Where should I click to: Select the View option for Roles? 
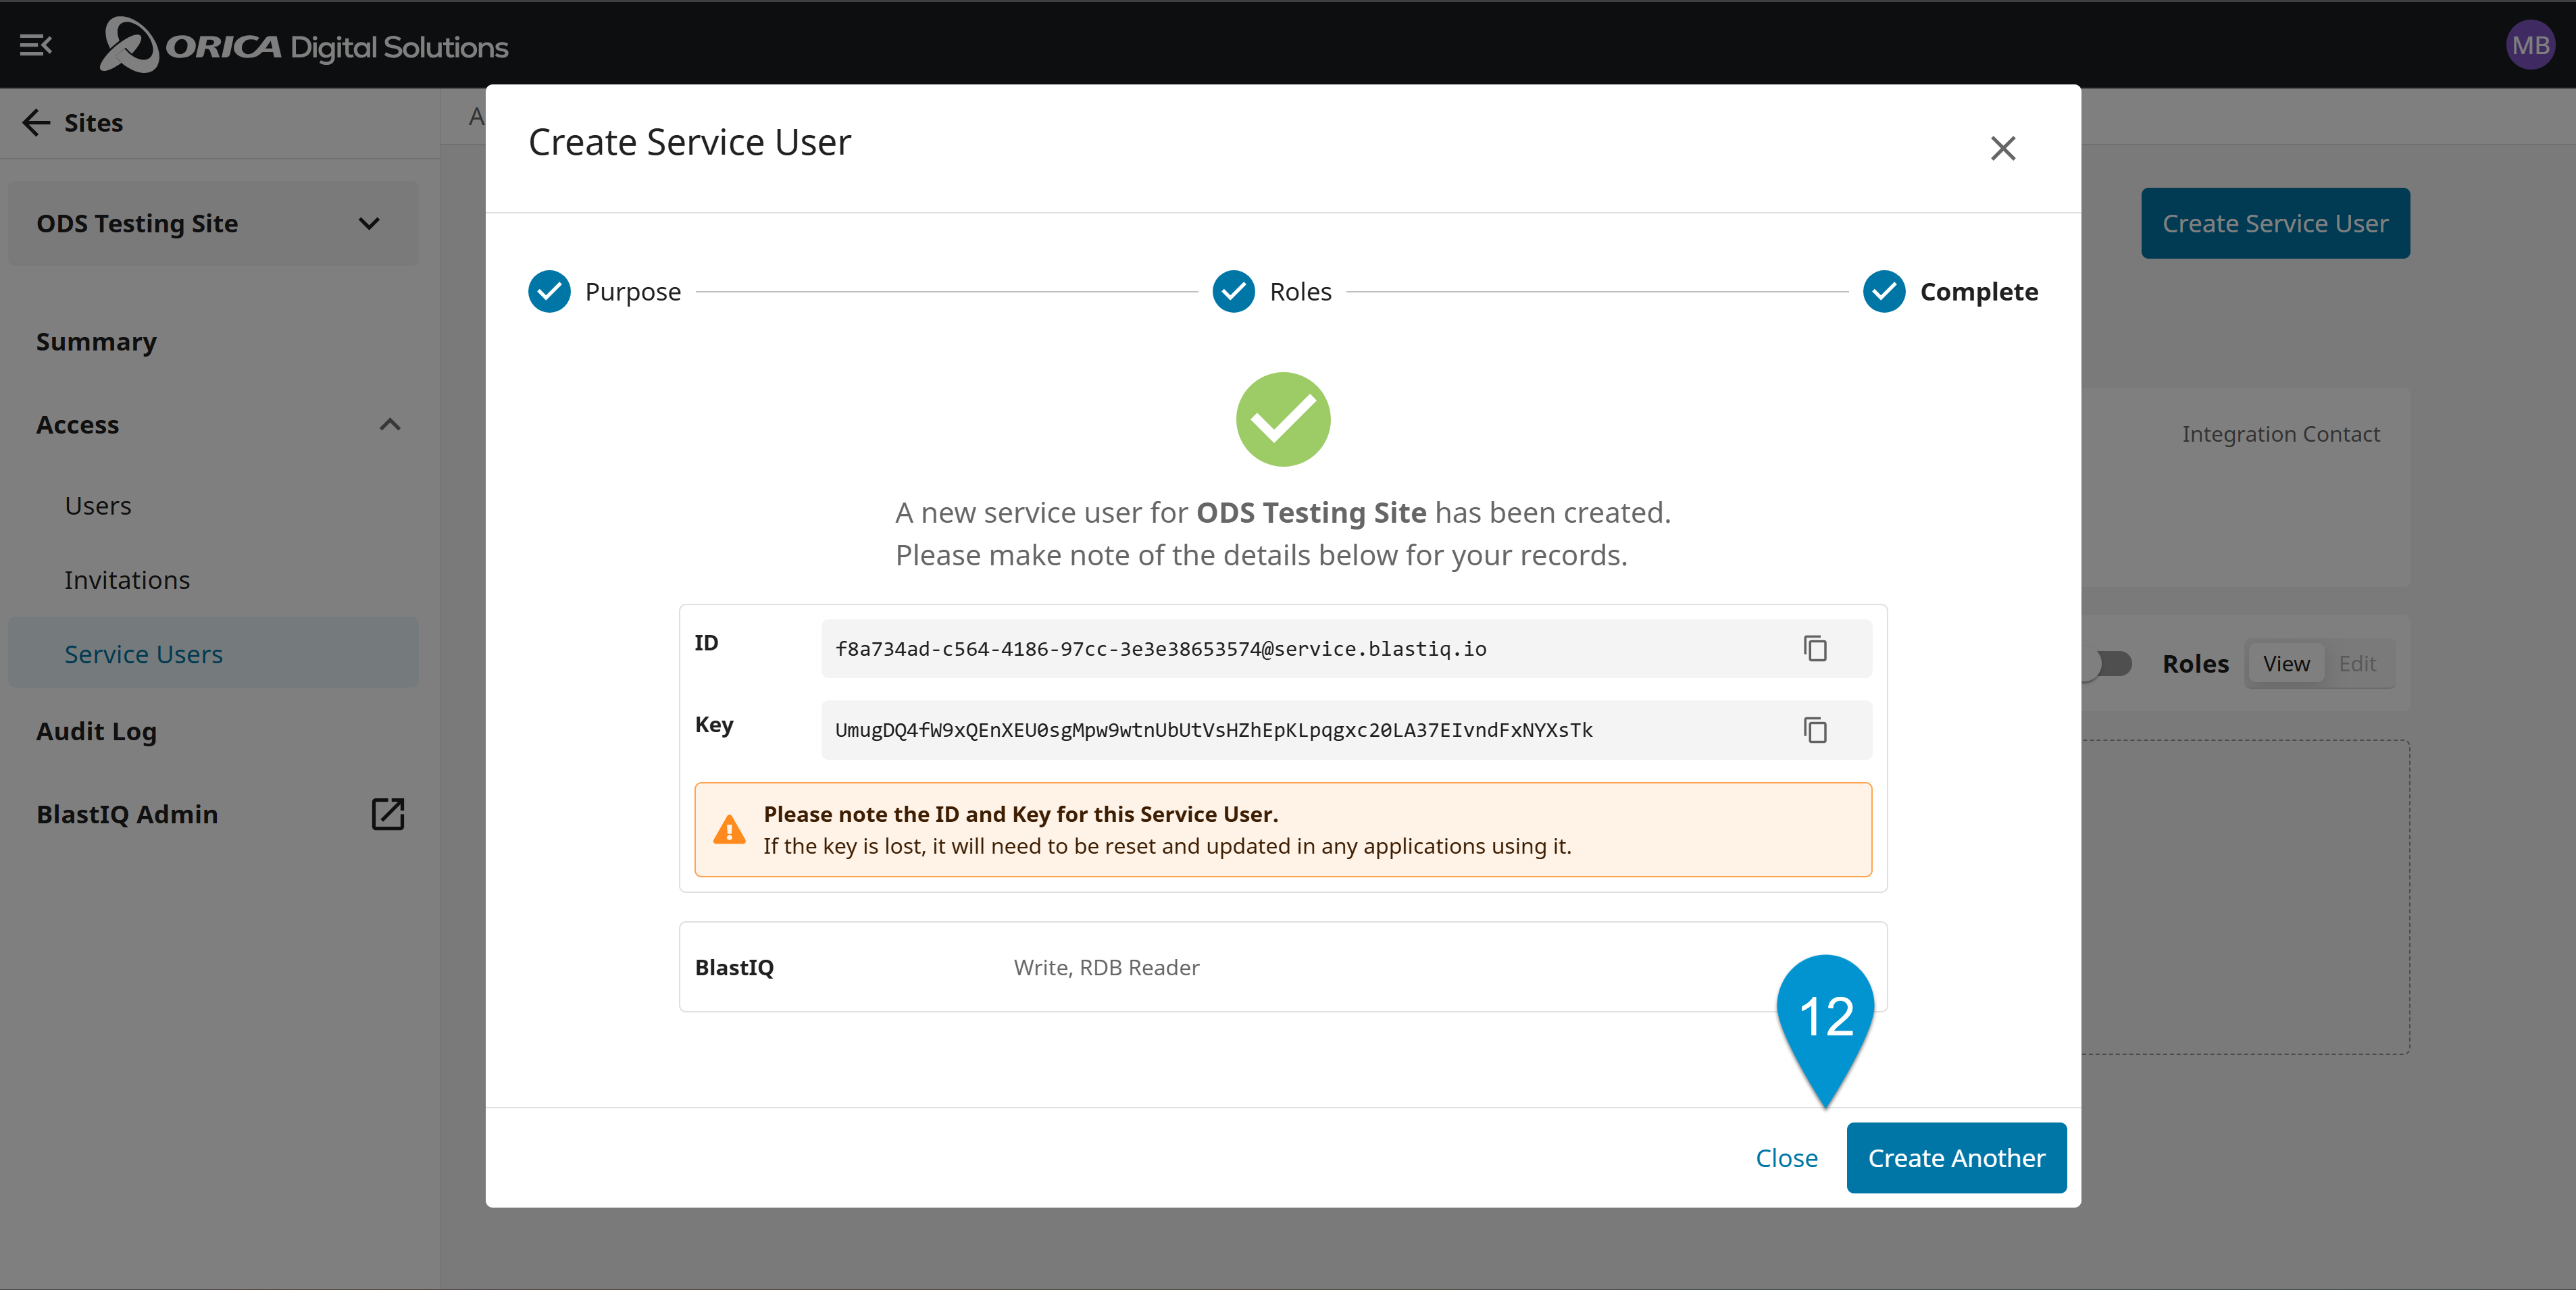tap(2286, 664)
